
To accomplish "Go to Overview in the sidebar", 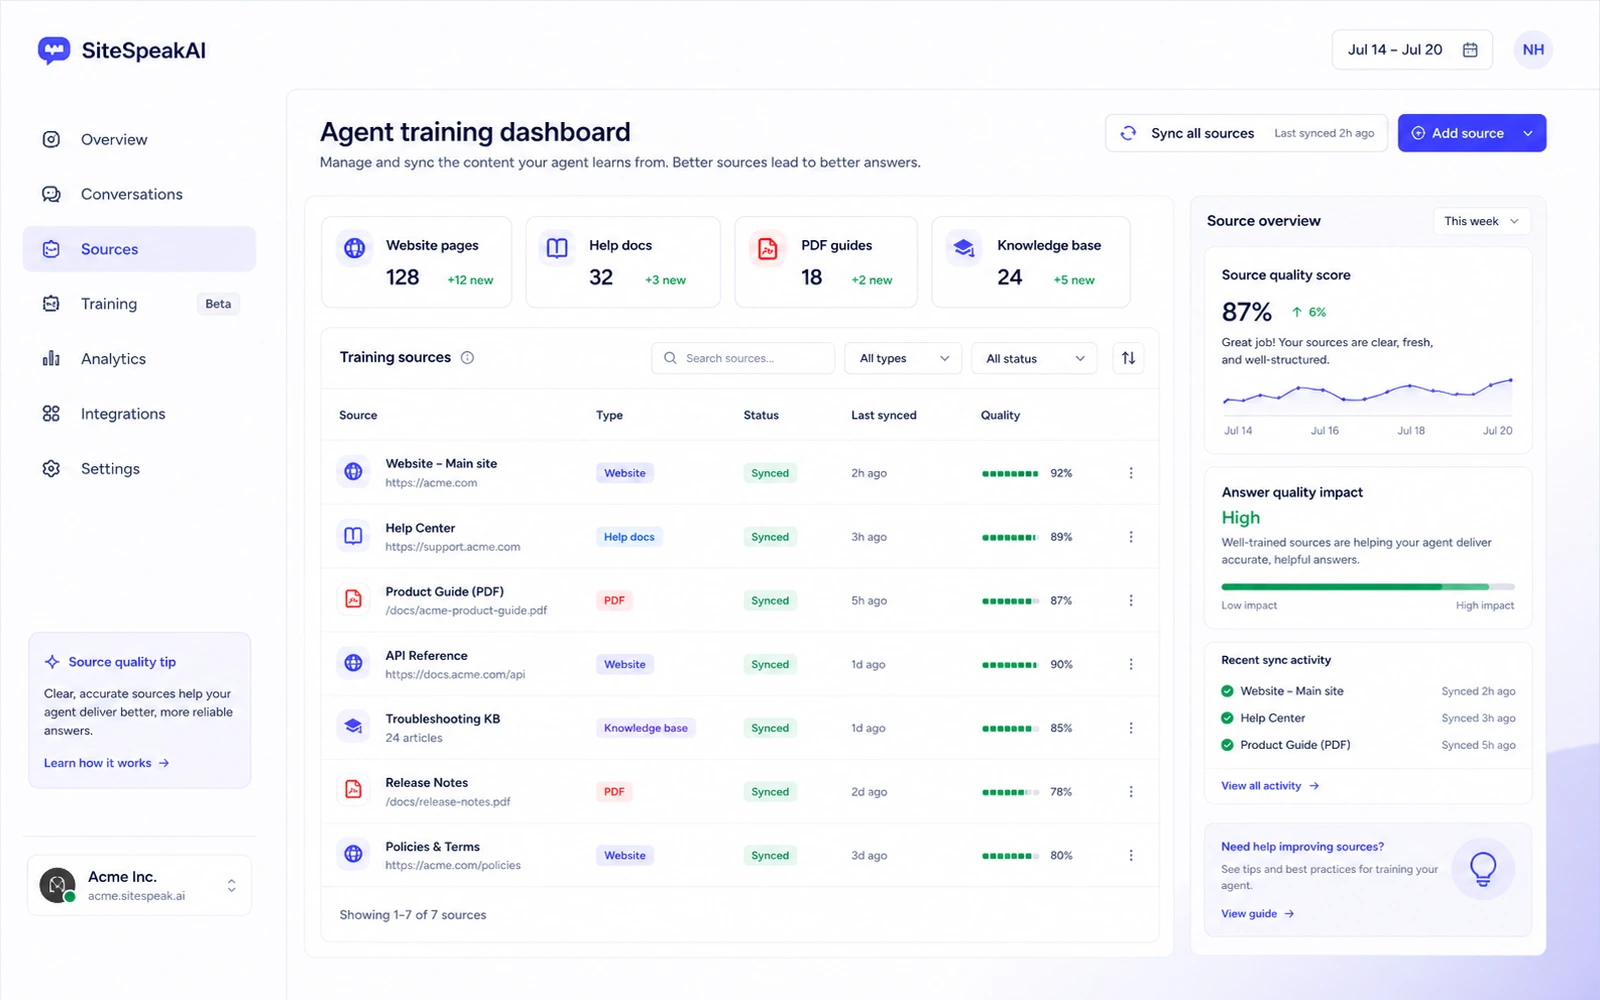I will (139, 140).
